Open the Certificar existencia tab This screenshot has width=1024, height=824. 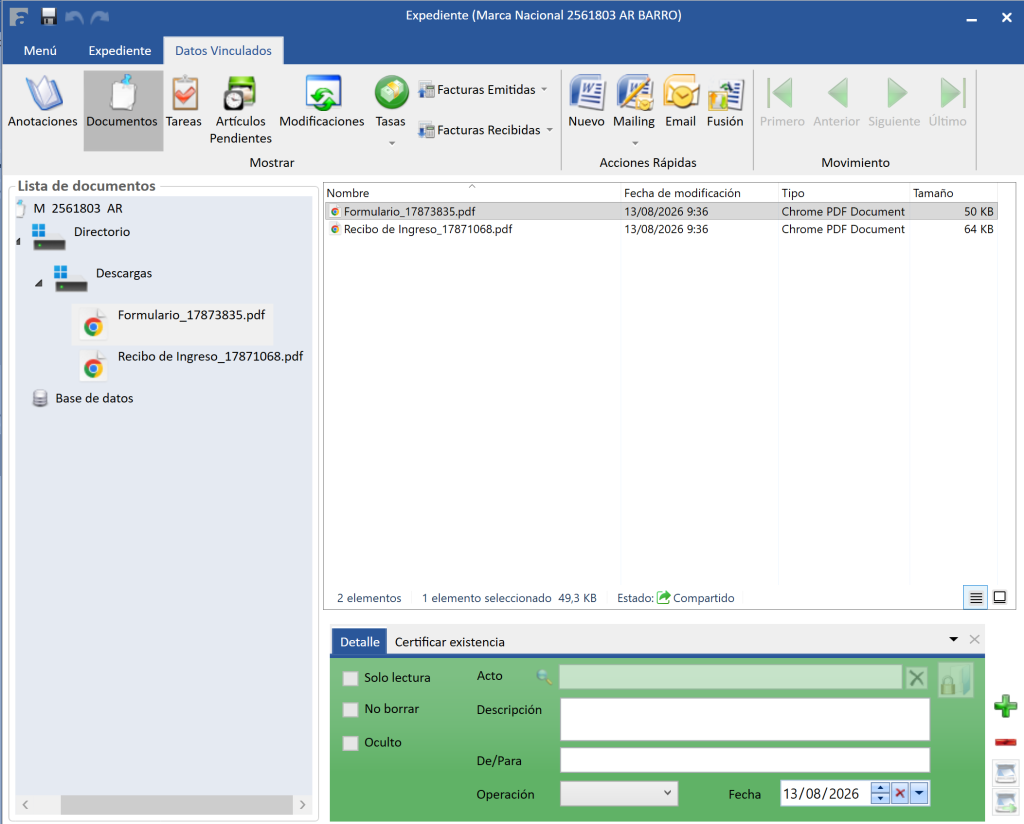coord(449,642)
